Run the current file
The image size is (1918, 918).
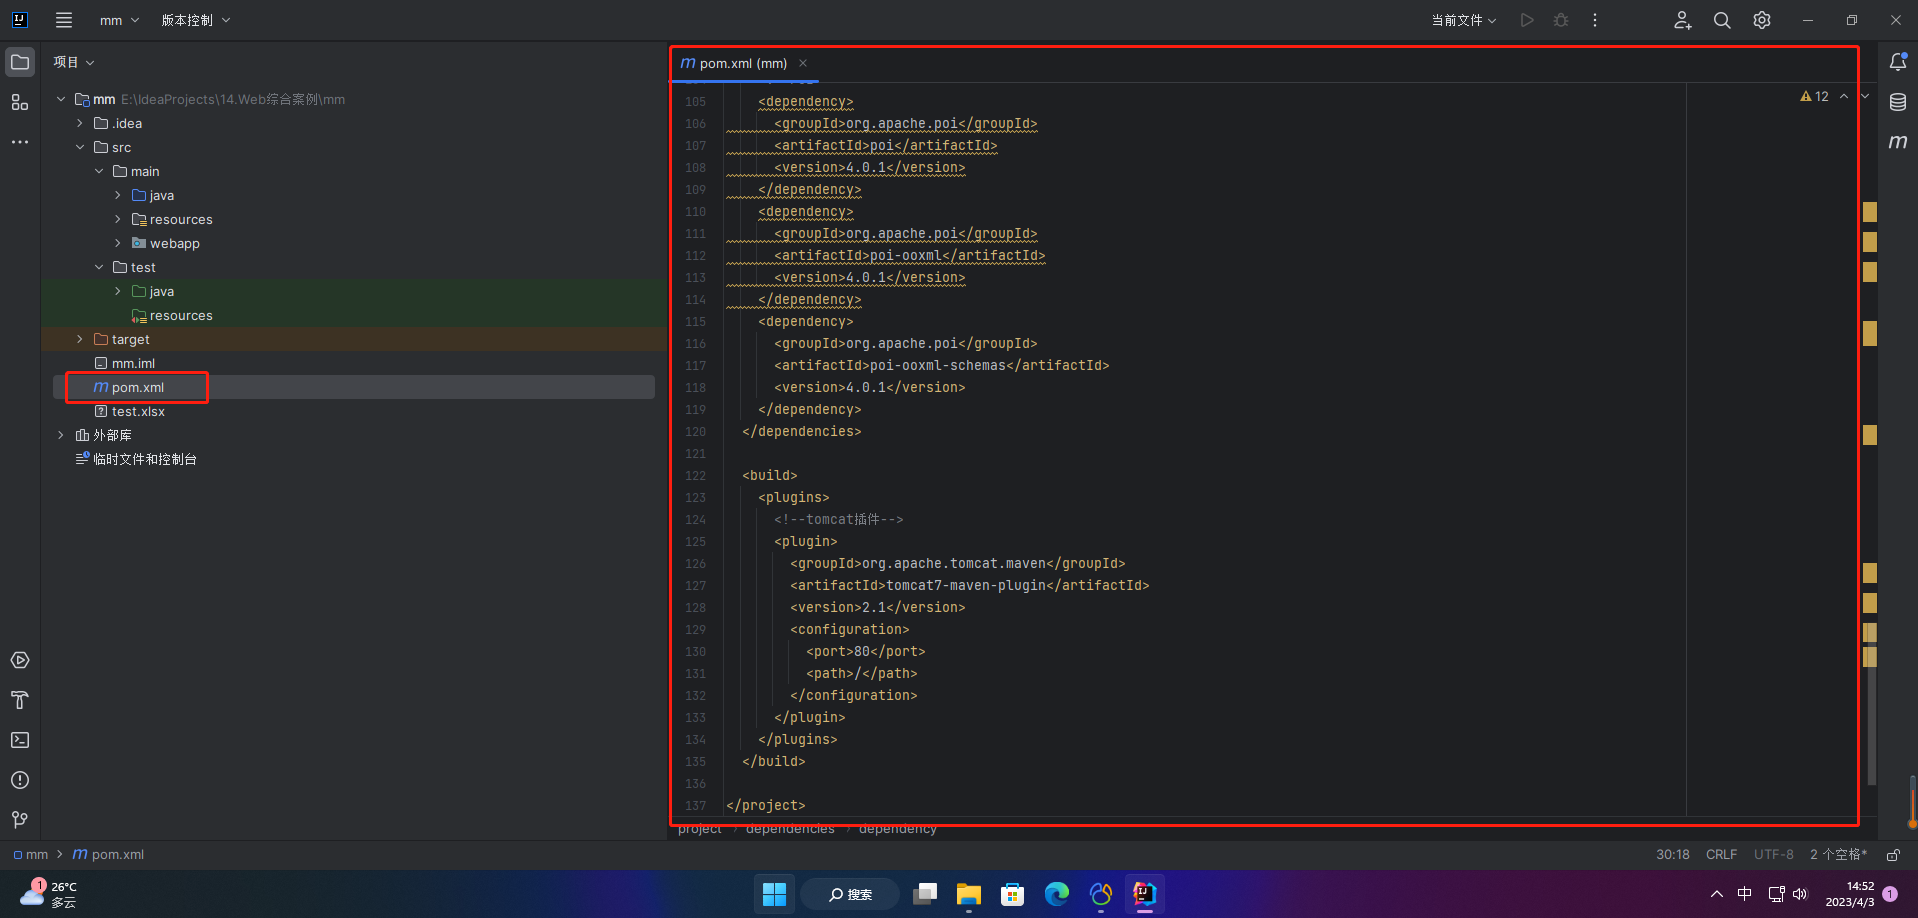1527,20
